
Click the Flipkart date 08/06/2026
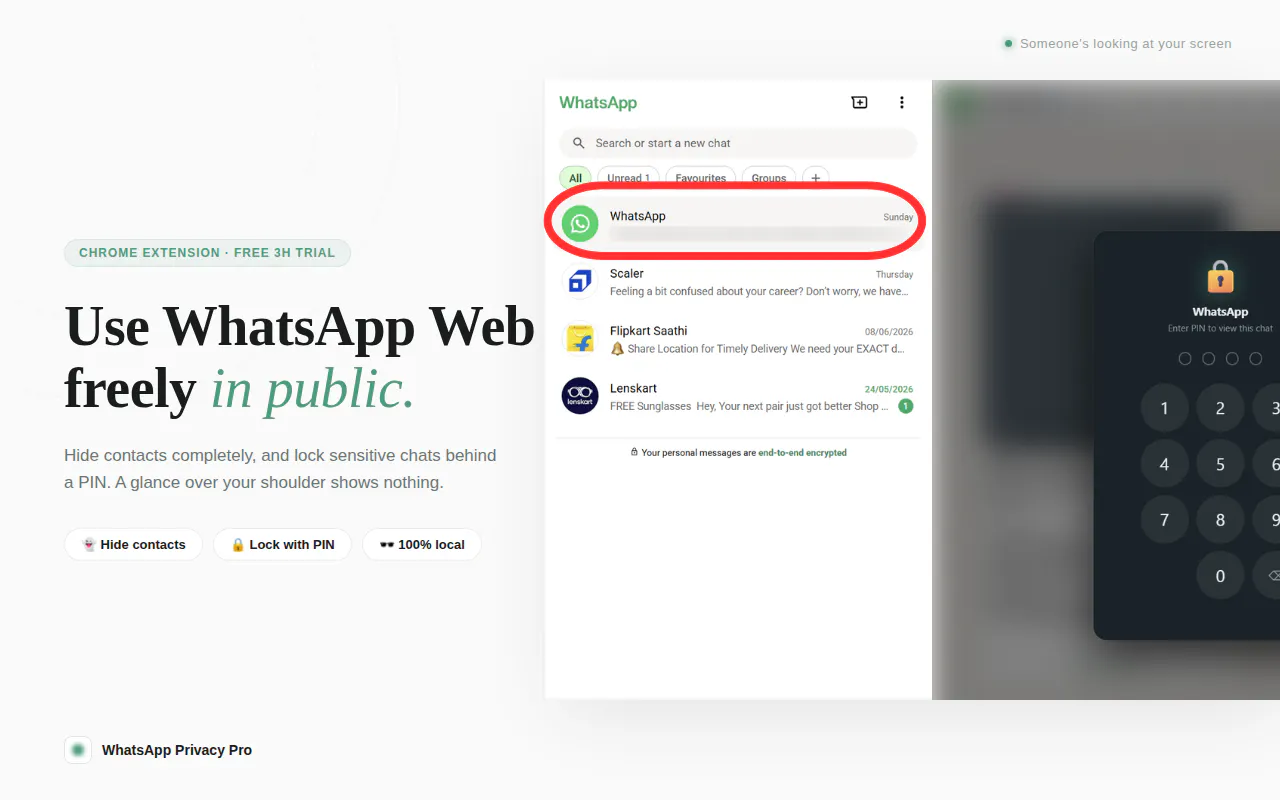coord(889,332)
